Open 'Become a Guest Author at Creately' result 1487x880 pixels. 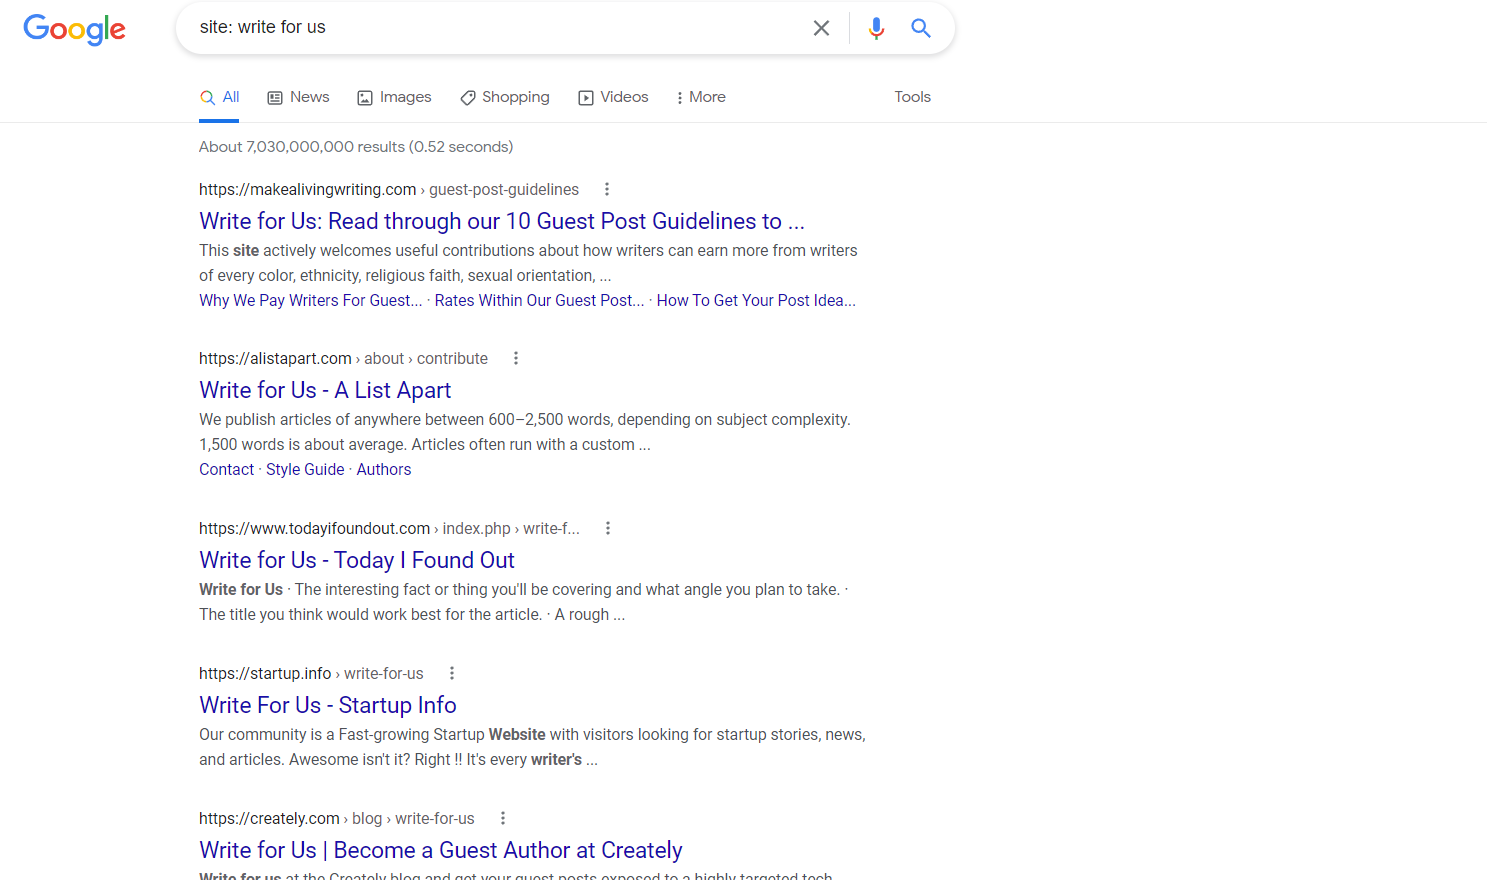click(441, 850)
